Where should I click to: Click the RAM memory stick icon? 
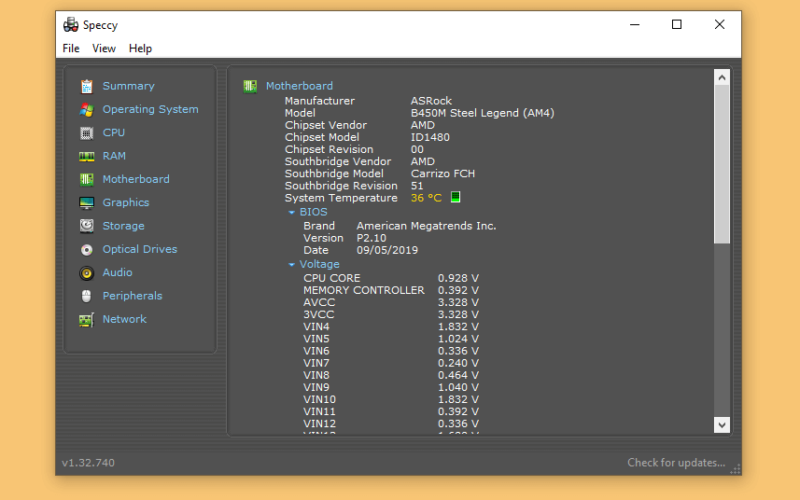point(87,156)
